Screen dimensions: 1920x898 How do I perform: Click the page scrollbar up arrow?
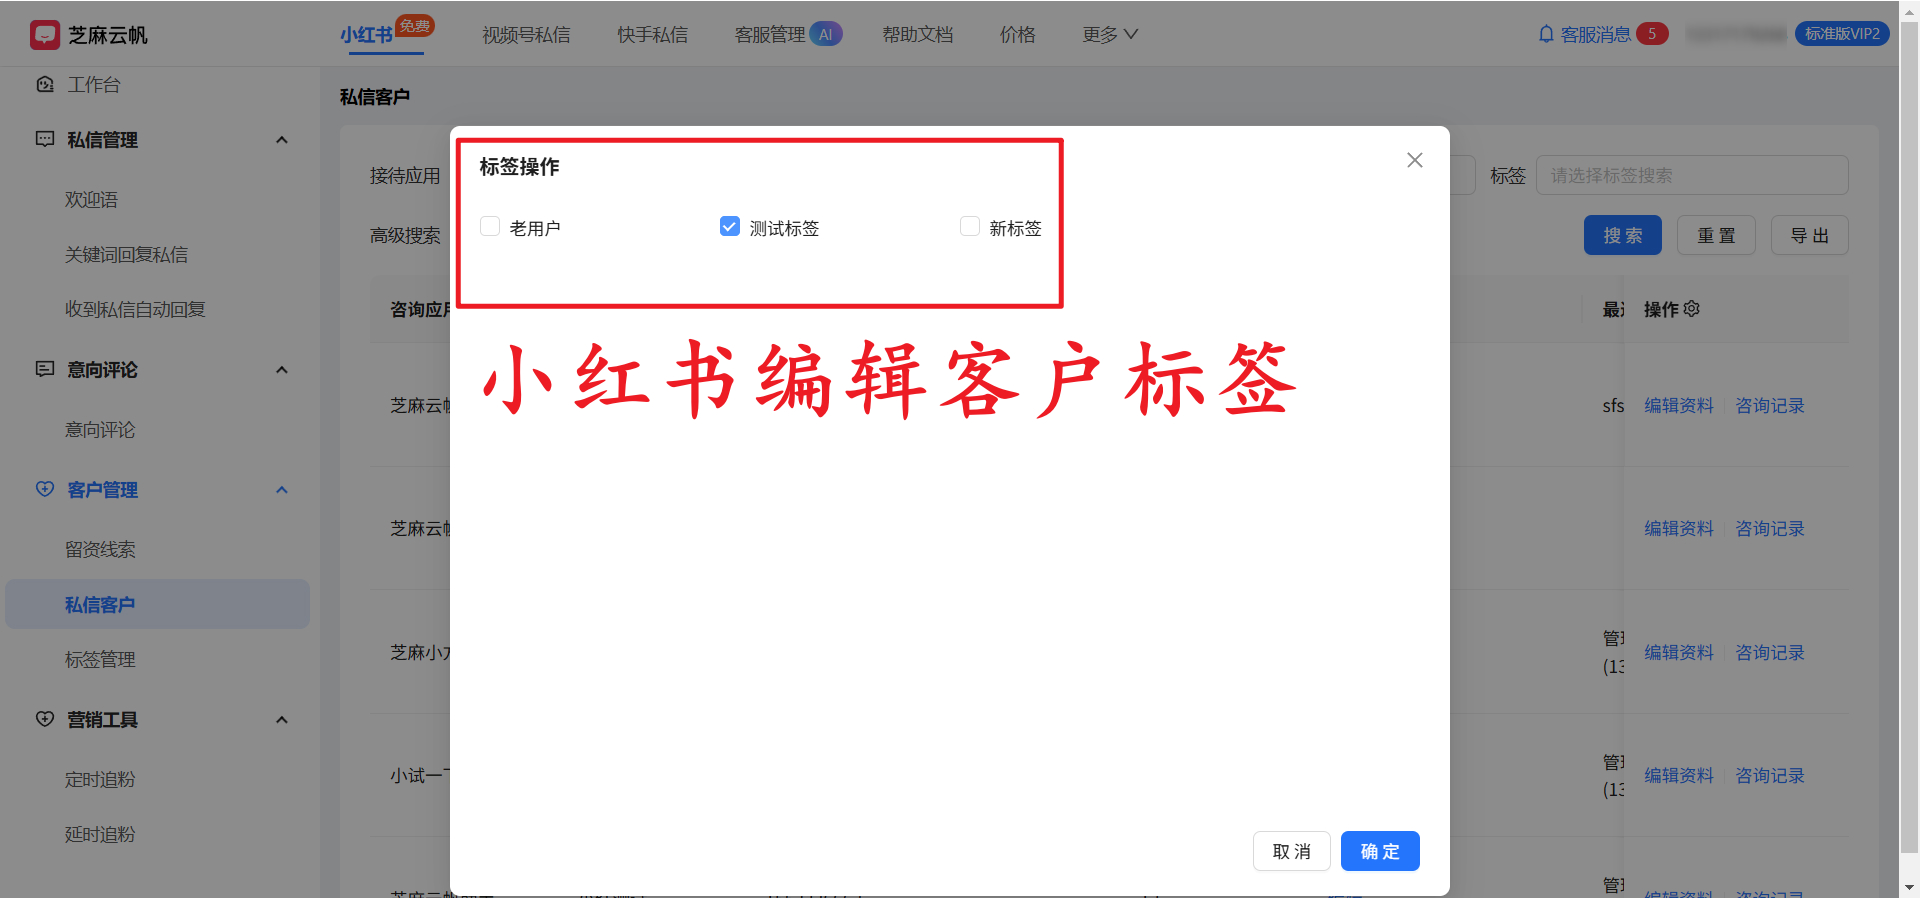pyautogui.click(x=1909, y=9)
